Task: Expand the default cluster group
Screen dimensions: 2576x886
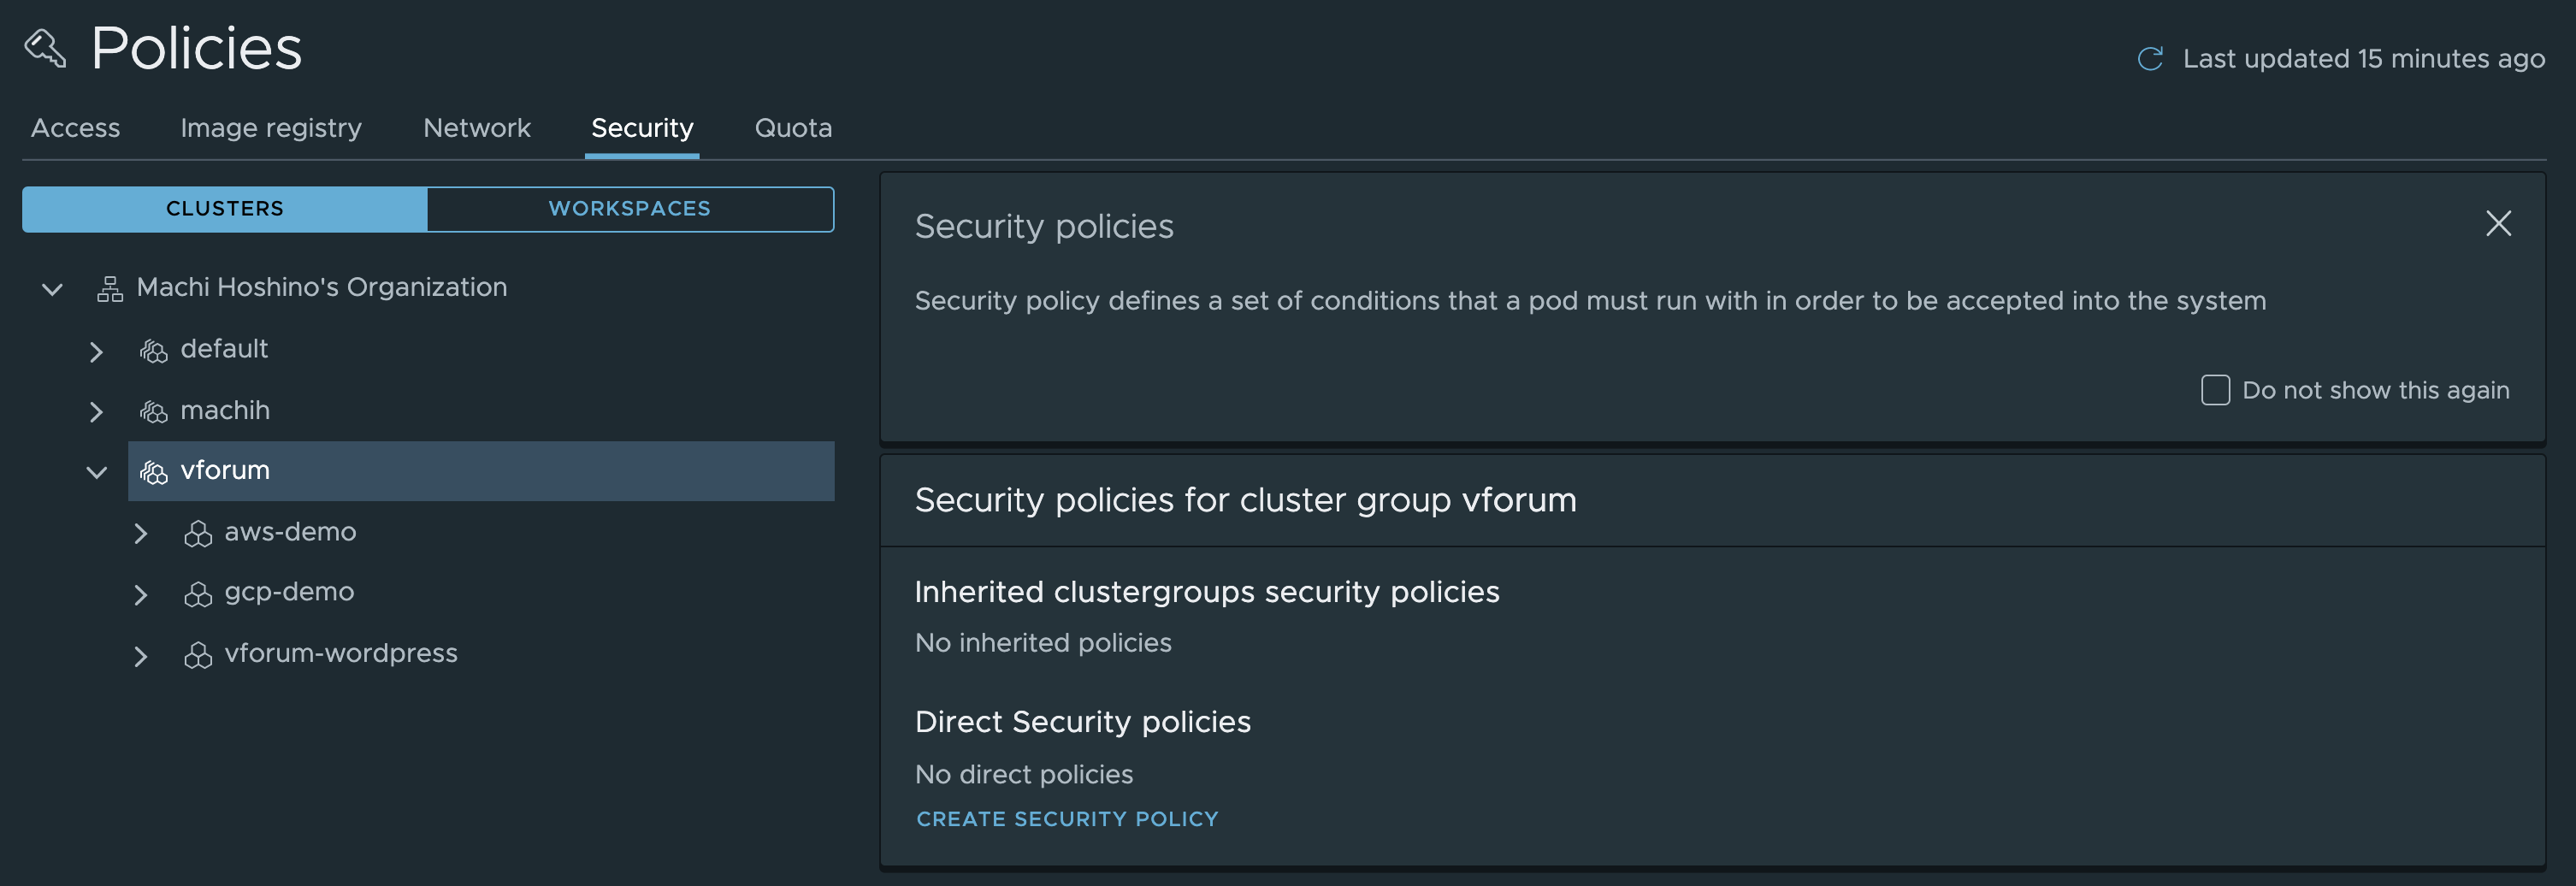Action: [96, 352]
